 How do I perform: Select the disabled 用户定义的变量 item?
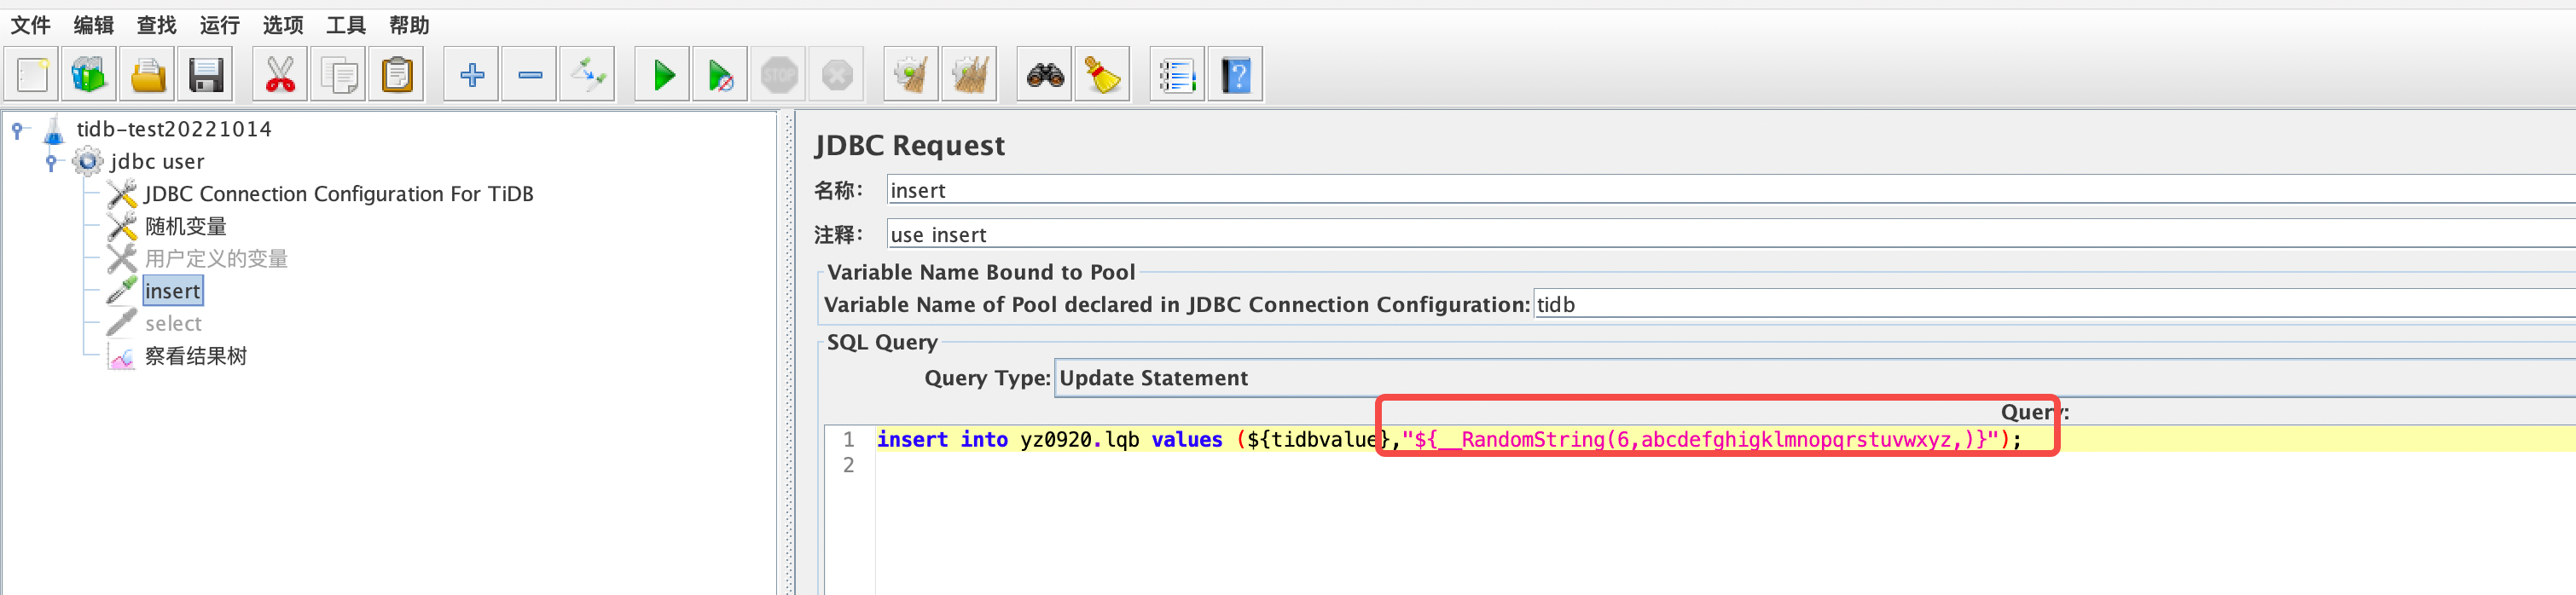(x=216, y=259)
